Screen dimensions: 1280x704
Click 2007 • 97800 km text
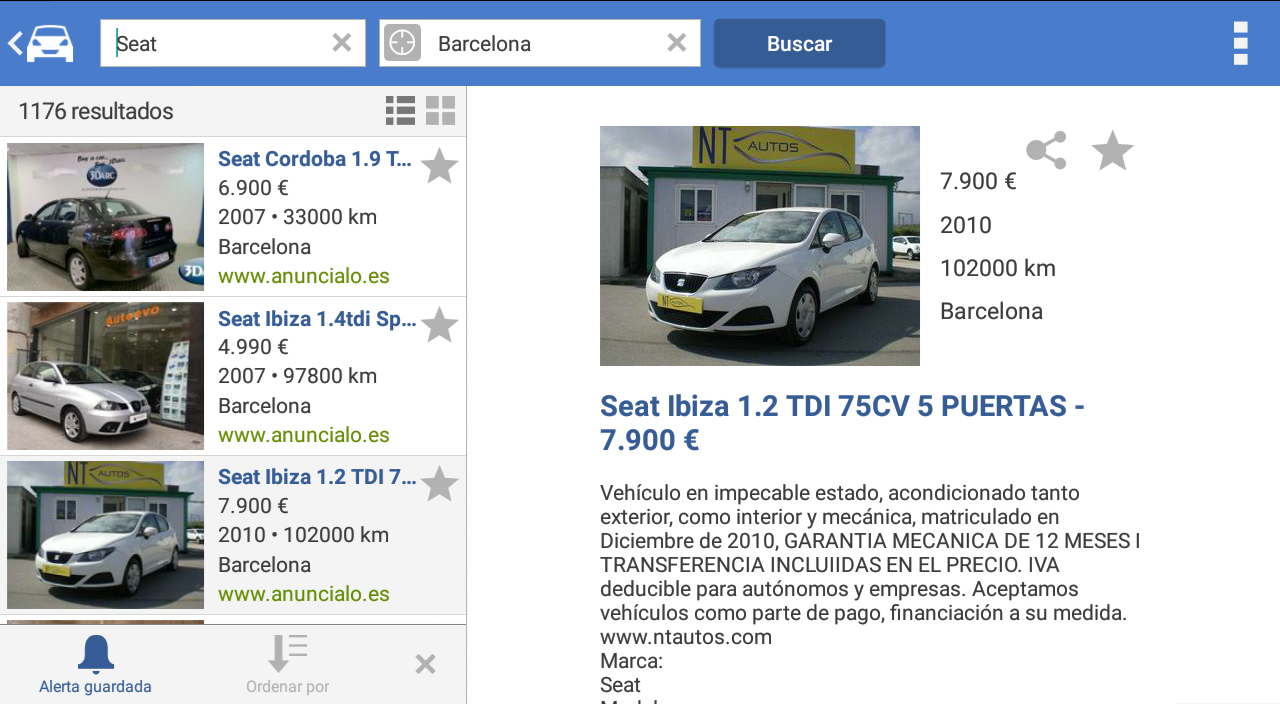pos(297,376)
